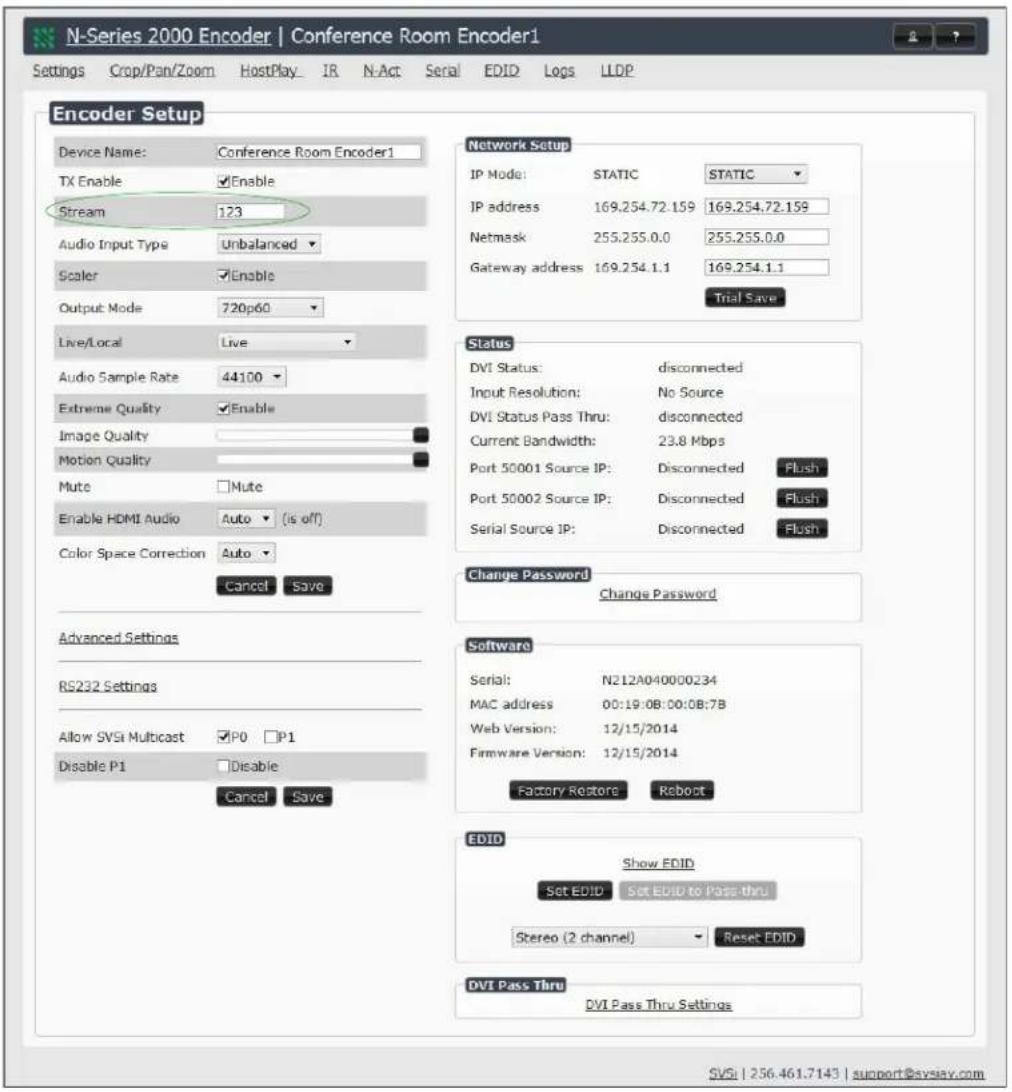
Task: Open the Live/Local dropdown
Action: [x=286, y=343]
